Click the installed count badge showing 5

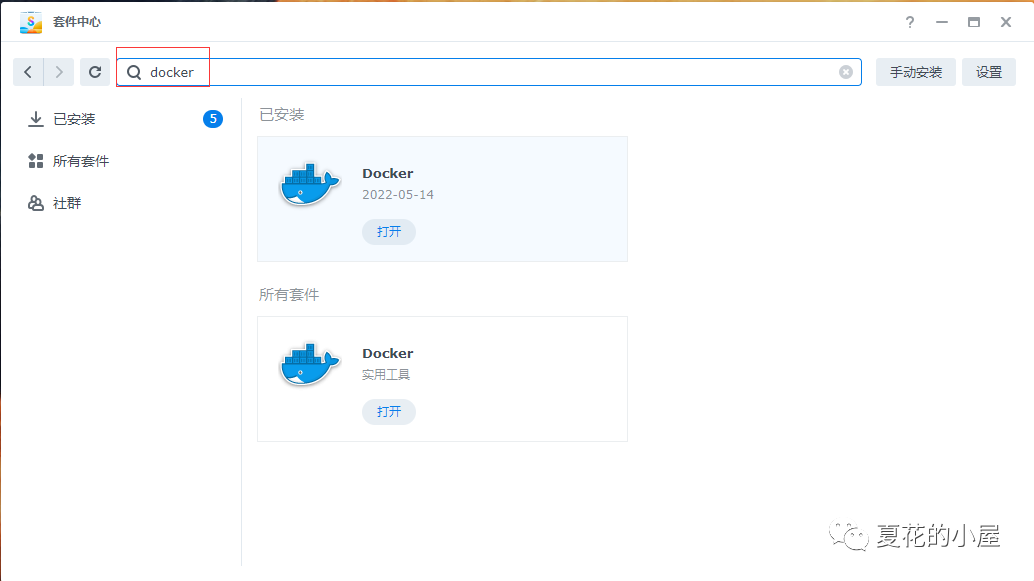click(212, 119)
